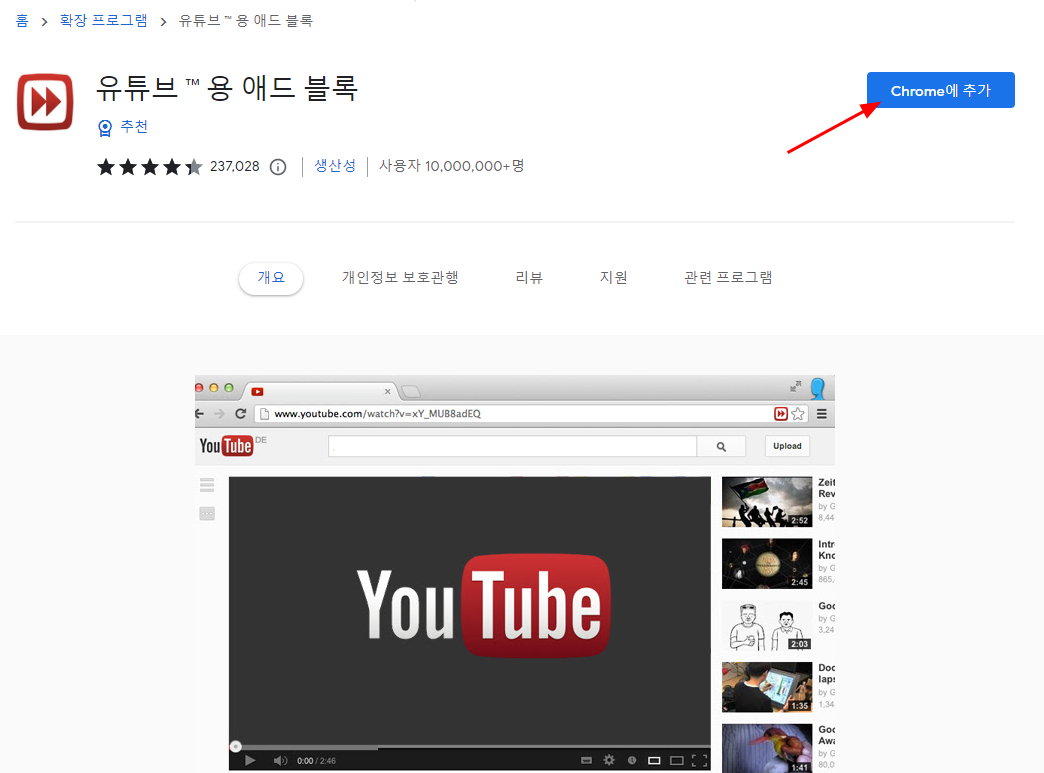This screenshot has height=773, width=1044.
Task: Click the red Adblock for YouTube logo
Action: [45, 101]
